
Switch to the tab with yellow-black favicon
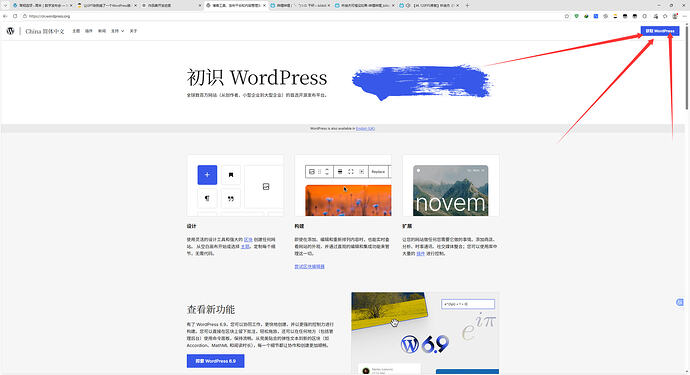coord(106,5)
